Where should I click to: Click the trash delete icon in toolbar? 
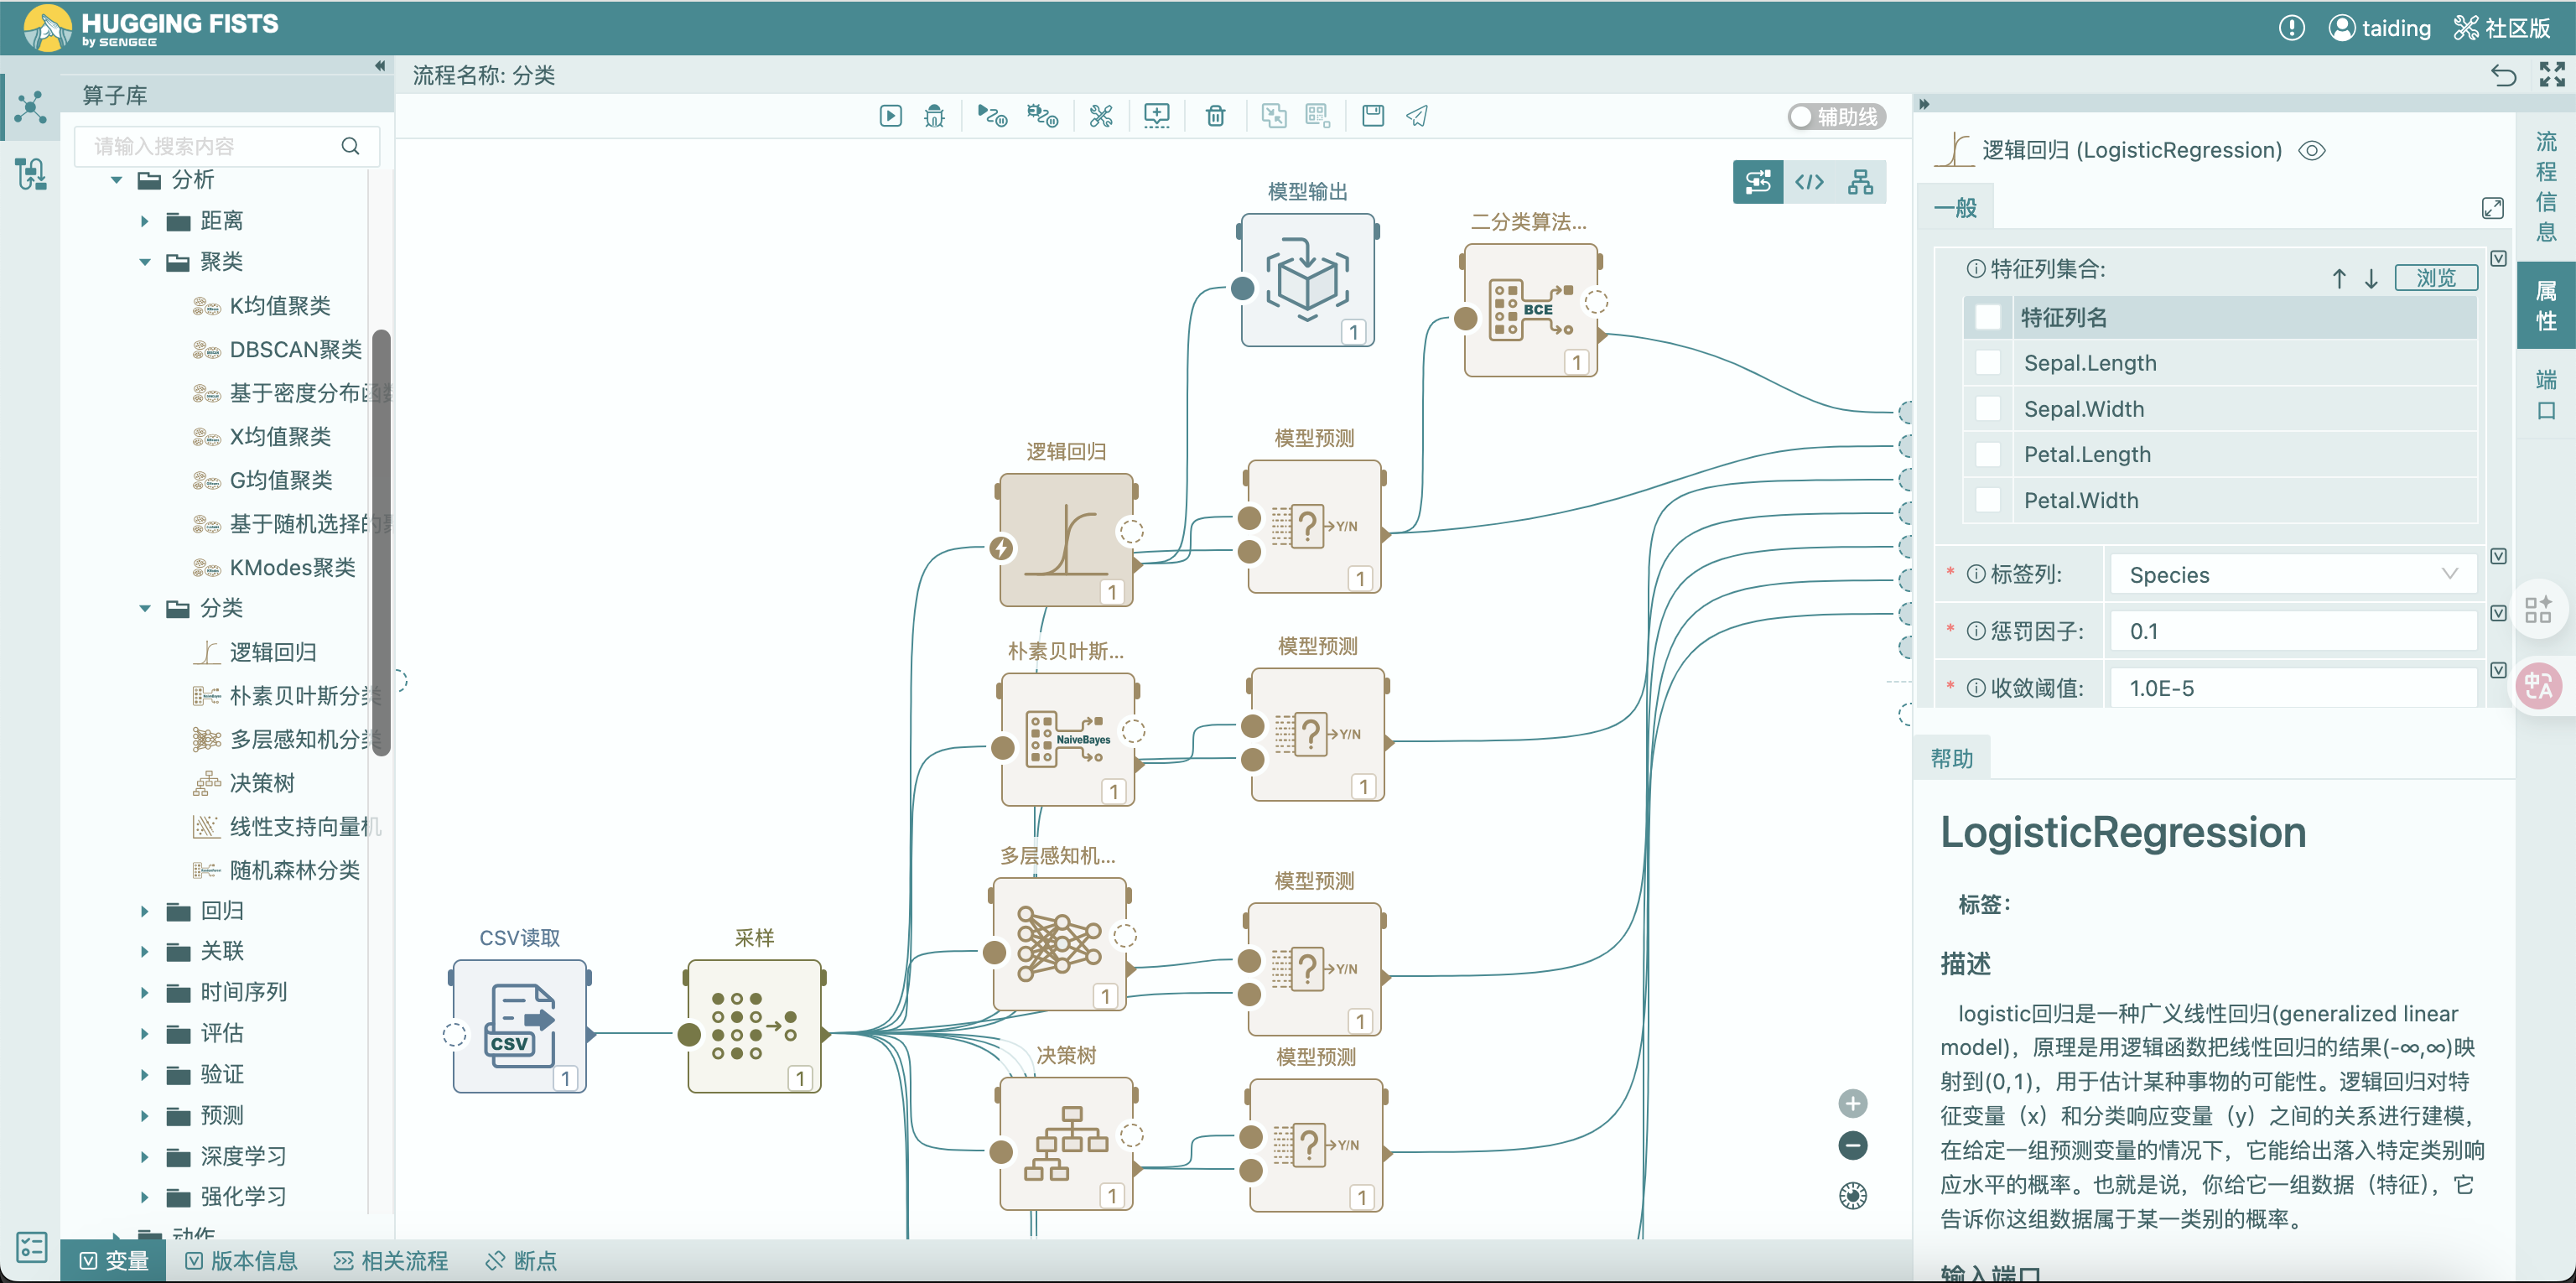click(x=1215, y=116)
